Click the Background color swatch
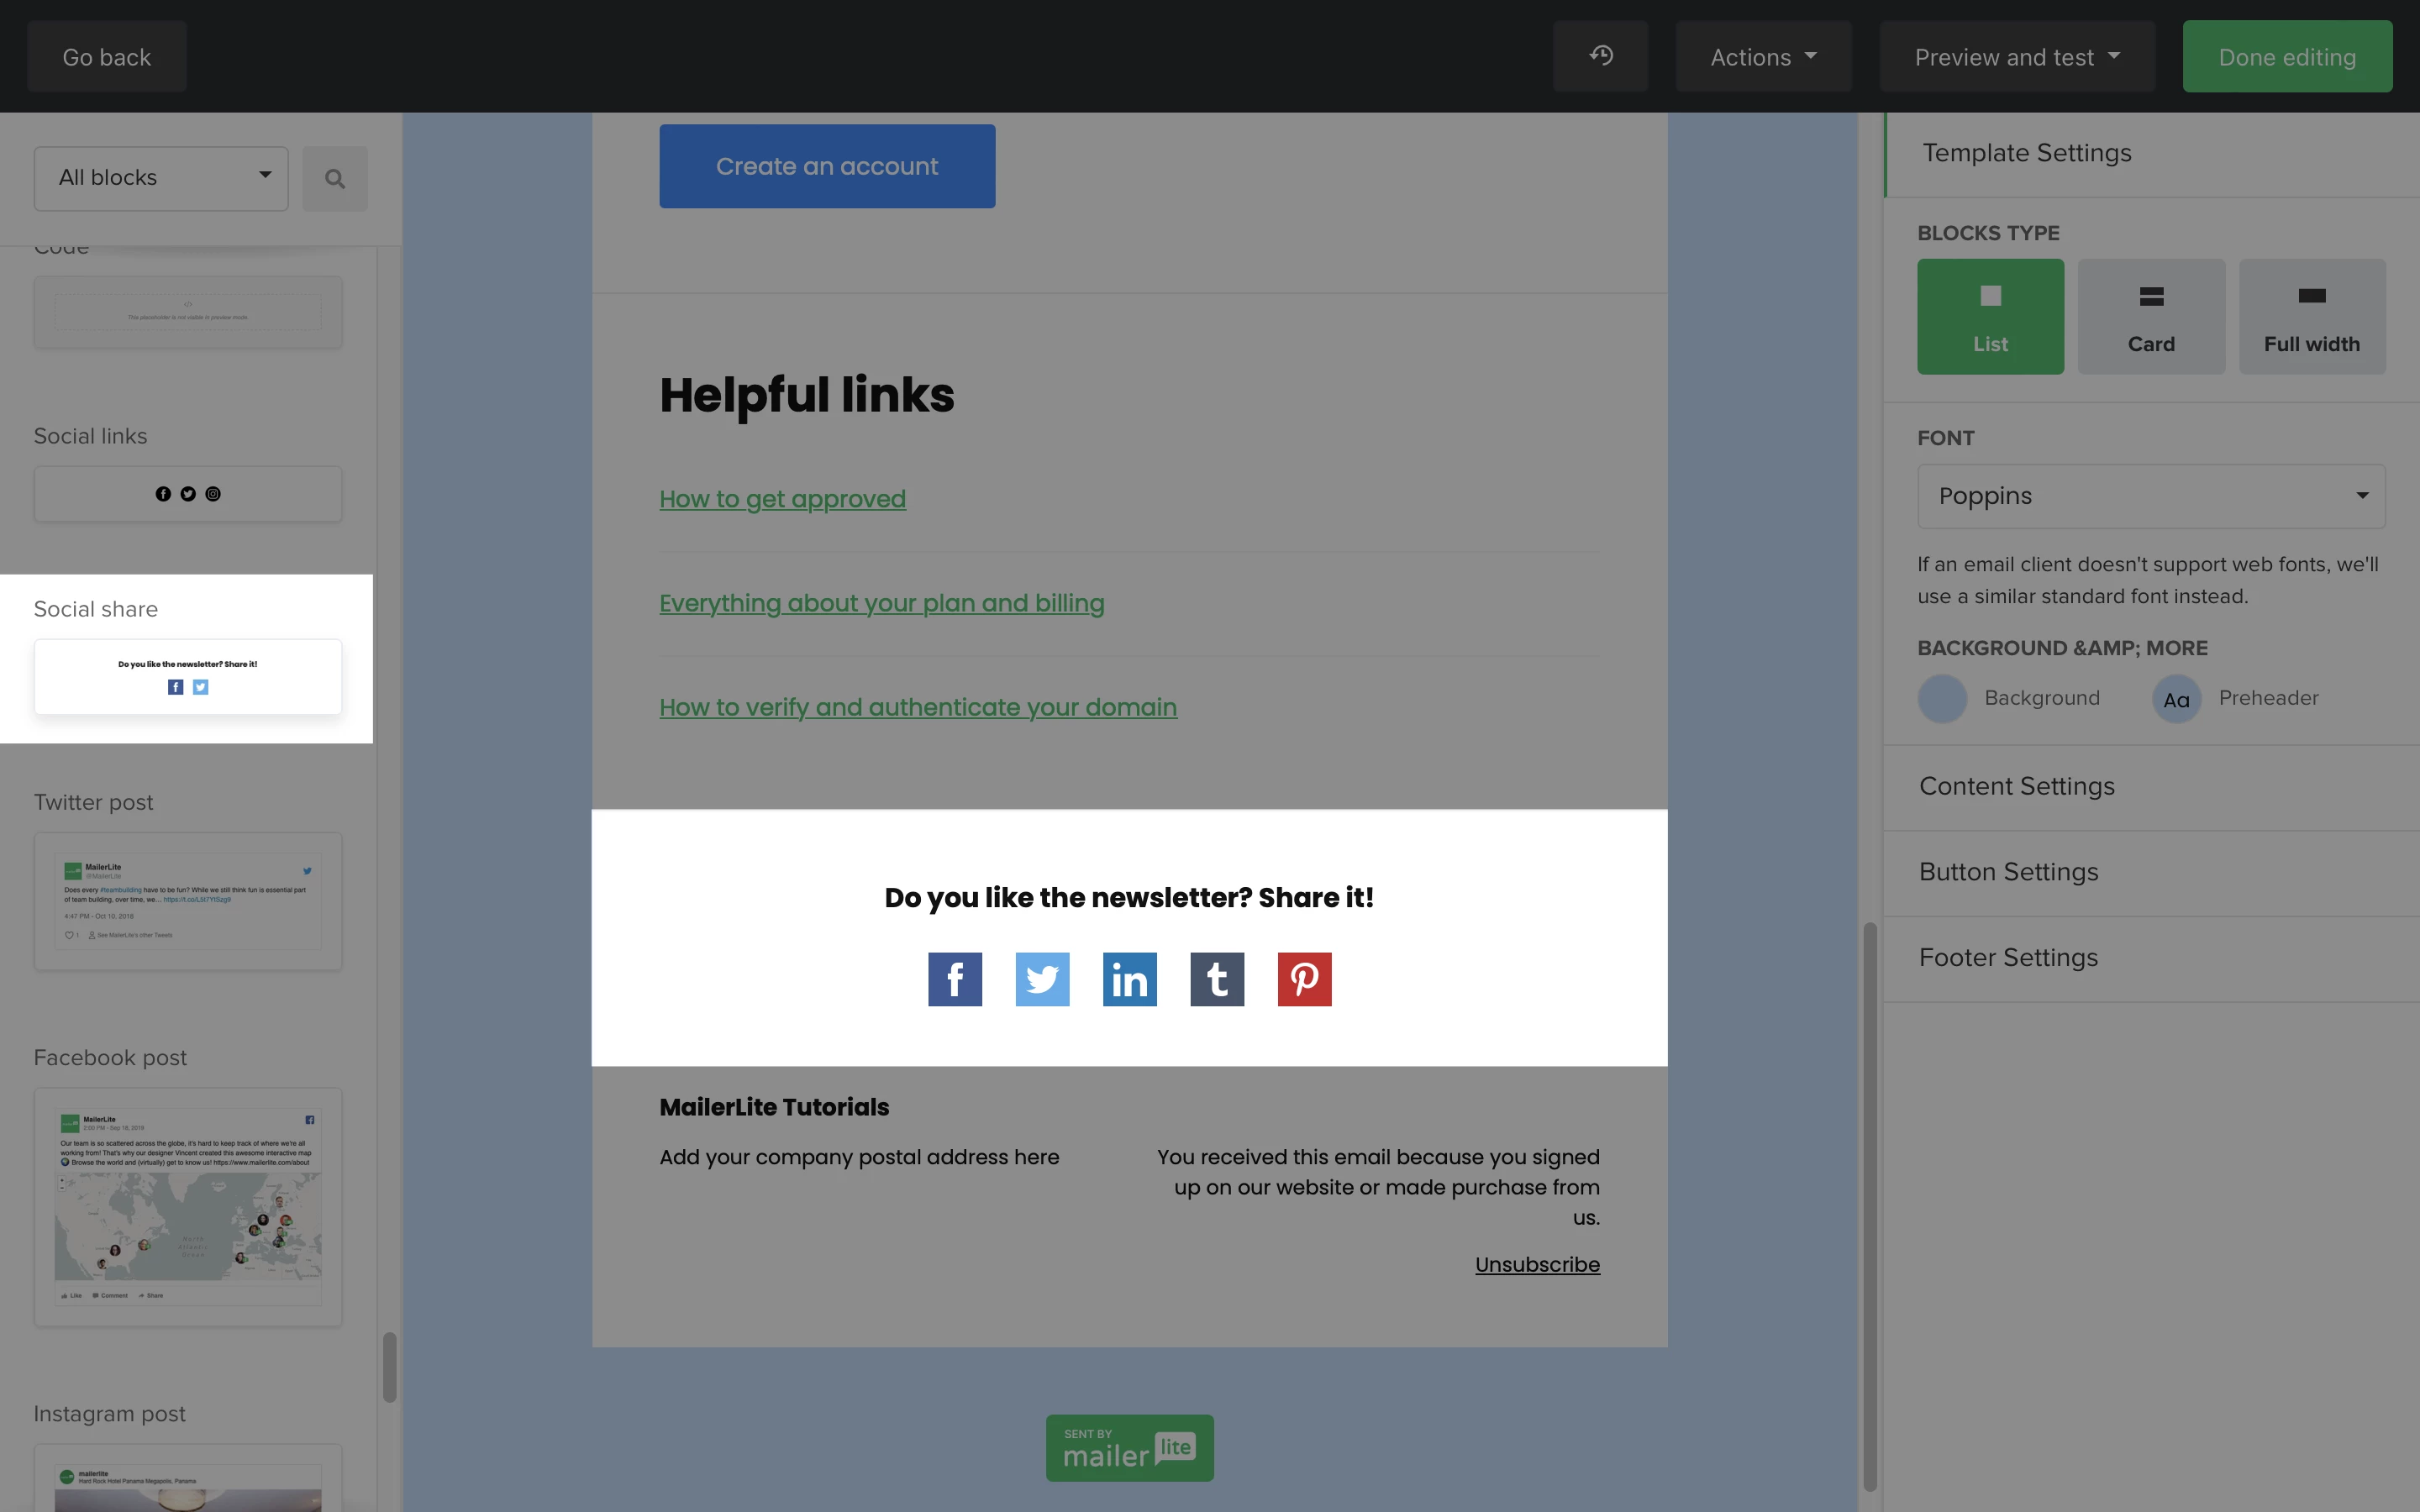This screenshot has width=2420, height=1512. click(1942, 698)
